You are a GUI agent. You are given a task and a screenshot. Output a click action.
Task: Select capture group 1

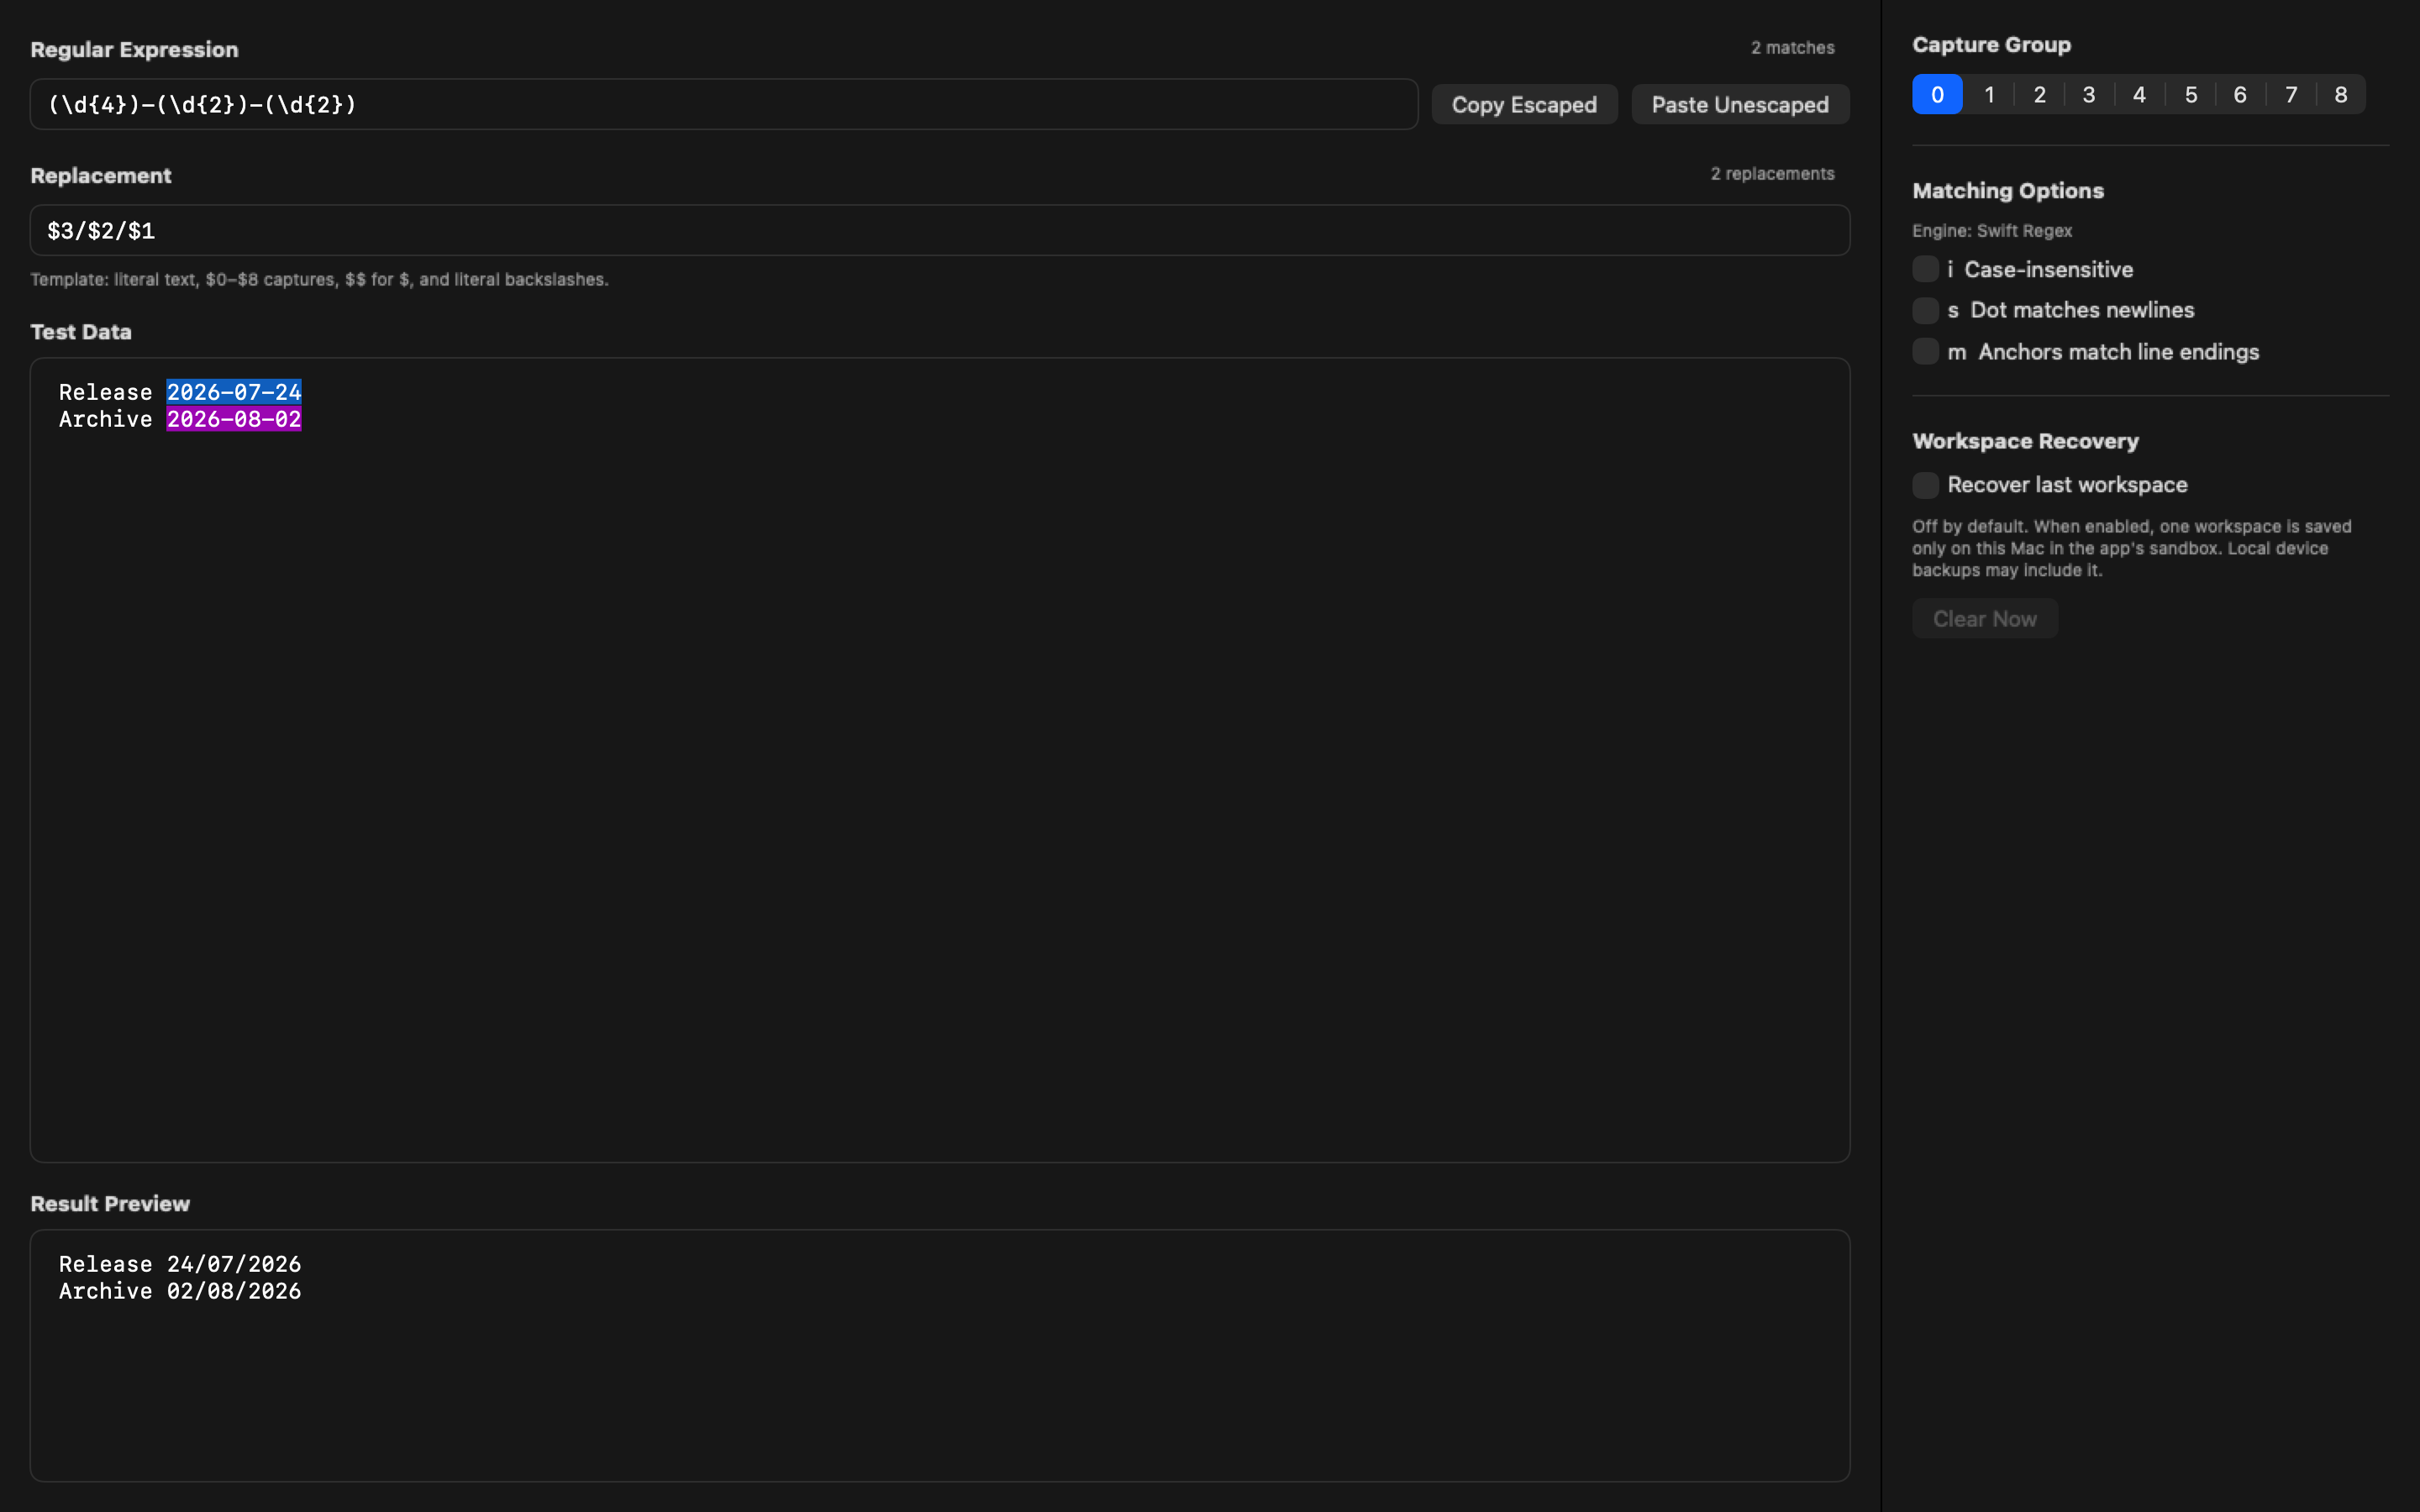tap(1989, 95)
